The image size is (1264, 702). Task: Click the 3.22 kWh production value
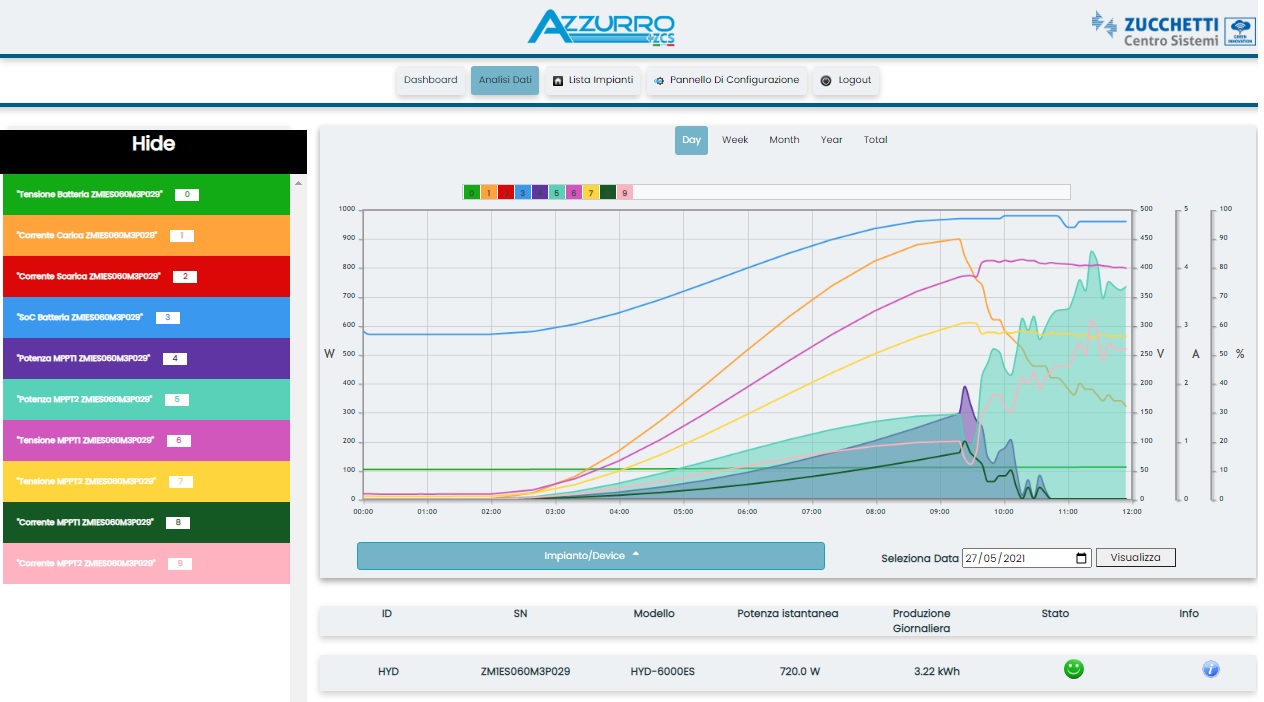937,672
